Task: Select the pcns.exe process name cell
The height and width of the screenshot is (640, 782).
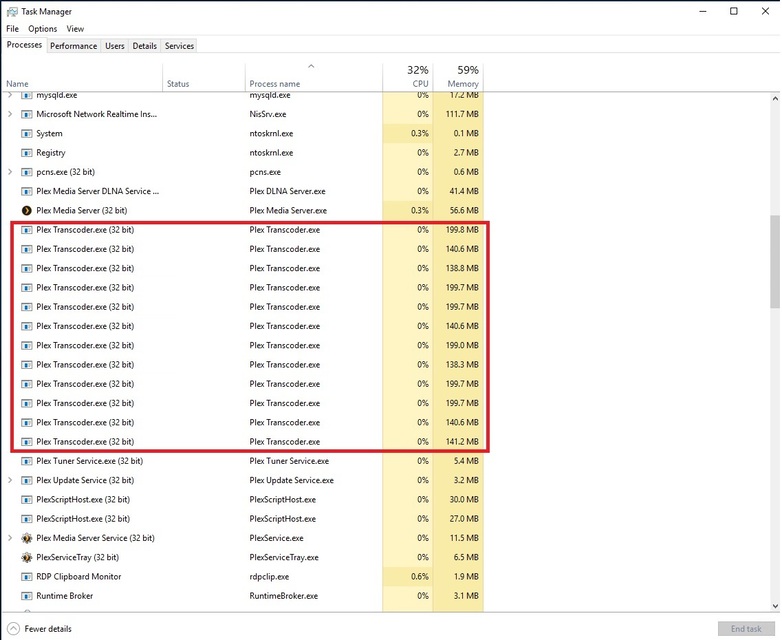Action: (x=265, y=172)
